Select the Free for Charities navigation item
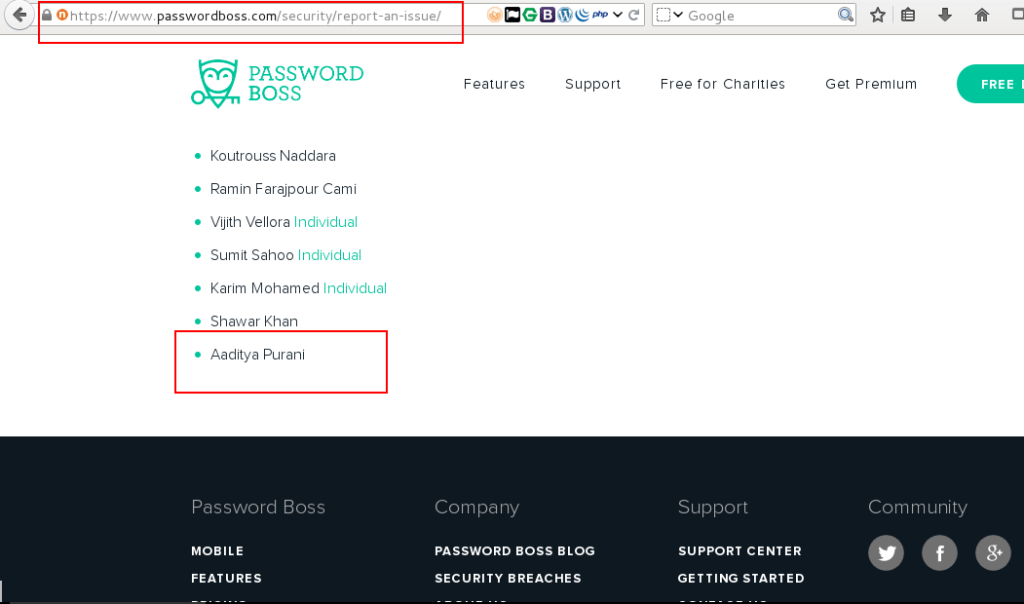The width and height of the screenshot is (1024, 604). pos(722,84)
